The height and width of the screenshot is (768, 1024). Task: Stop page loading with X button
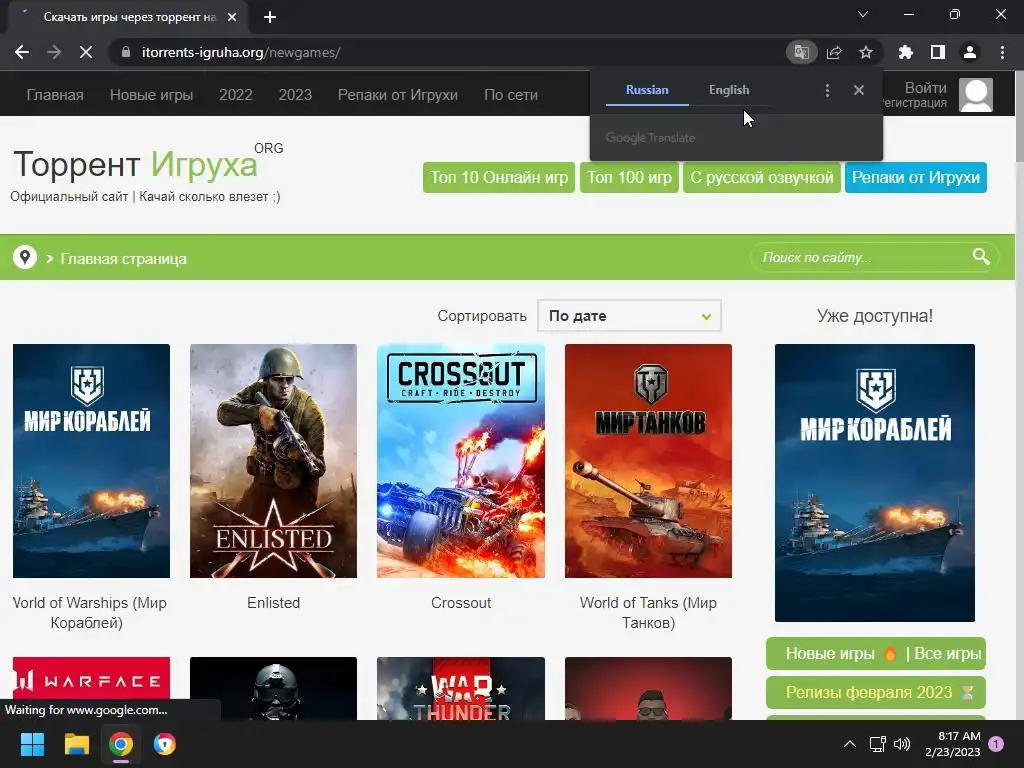[x=86, y=52]
